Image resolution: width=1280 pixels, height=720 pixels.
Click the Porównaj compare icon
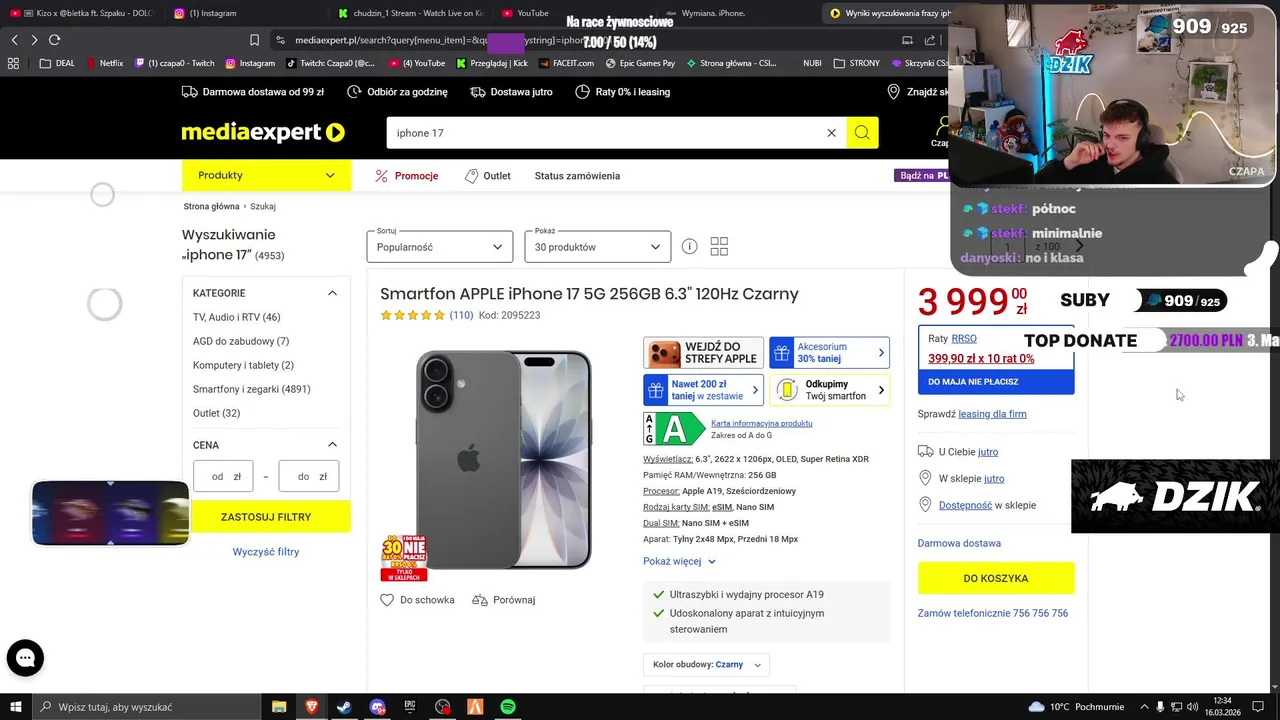point(480,600)
